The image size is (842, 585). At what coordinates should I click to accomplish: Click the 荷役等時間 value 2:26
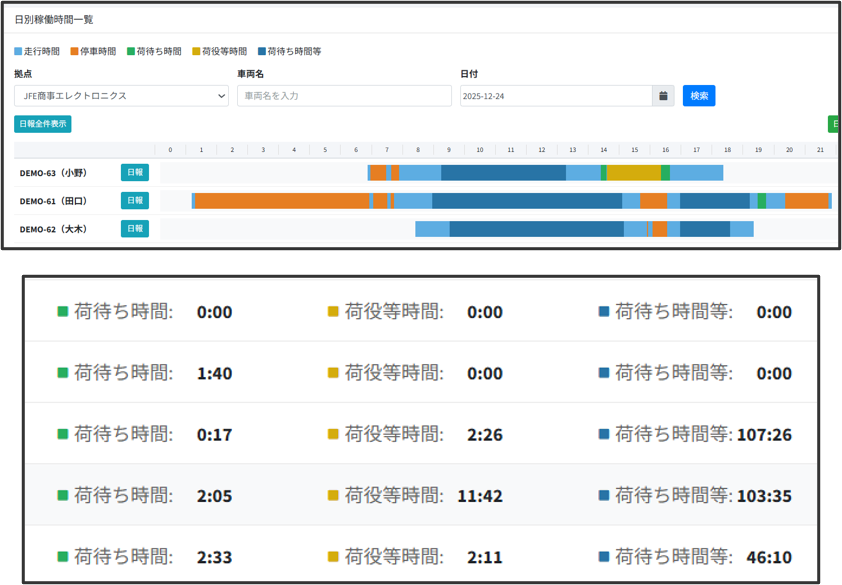(485, 435)
